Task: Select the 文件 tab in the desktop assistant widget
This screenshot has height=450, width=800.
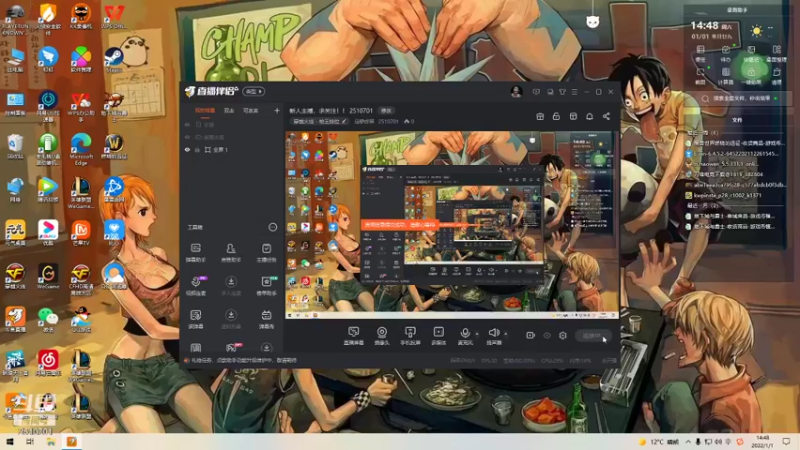Action: coord(737,120)
